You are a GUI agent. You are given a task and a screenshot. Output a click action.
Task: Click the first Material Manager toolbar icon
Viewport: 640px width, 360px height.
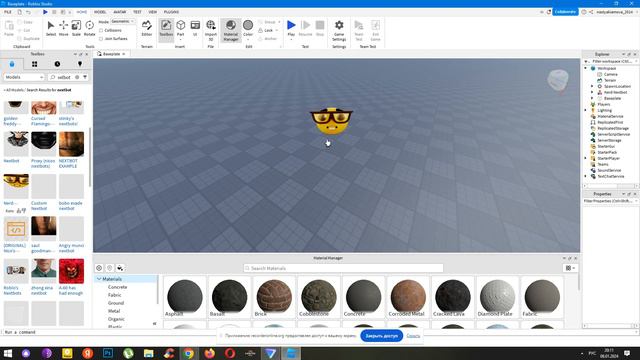pyautogui.click(x=99, y=268)
